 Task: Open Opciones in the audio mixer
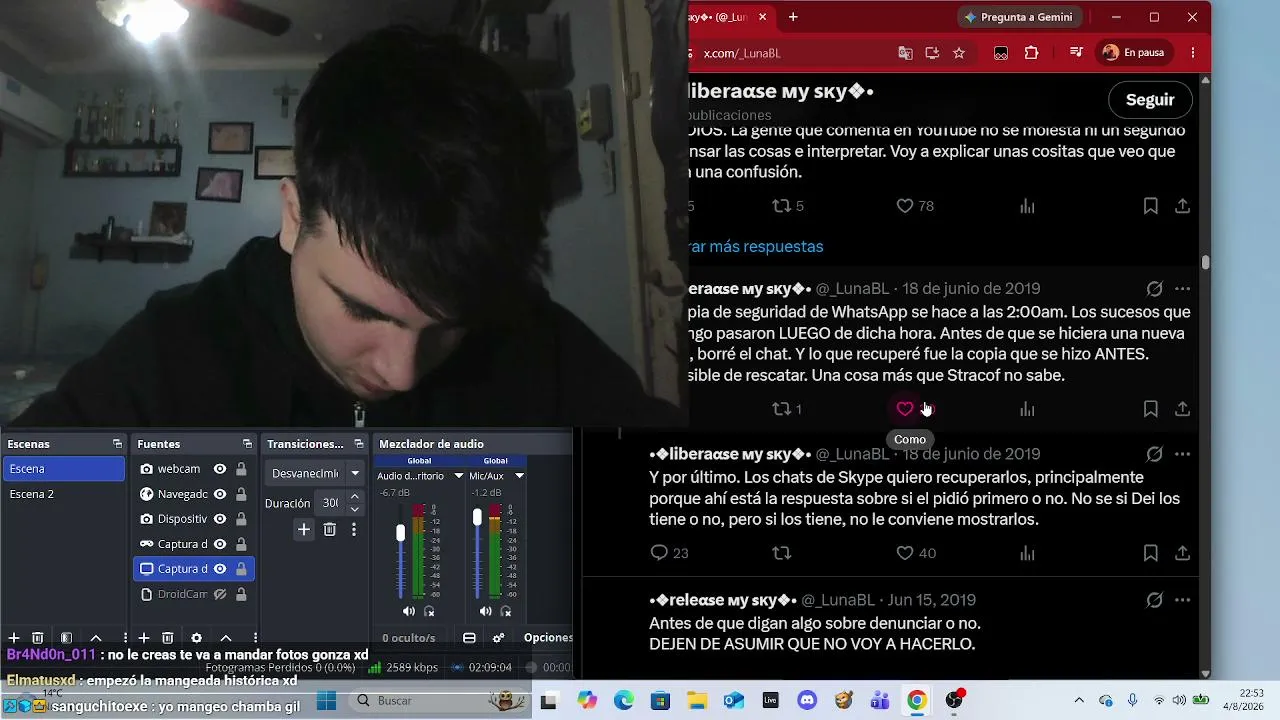(548, 638)
